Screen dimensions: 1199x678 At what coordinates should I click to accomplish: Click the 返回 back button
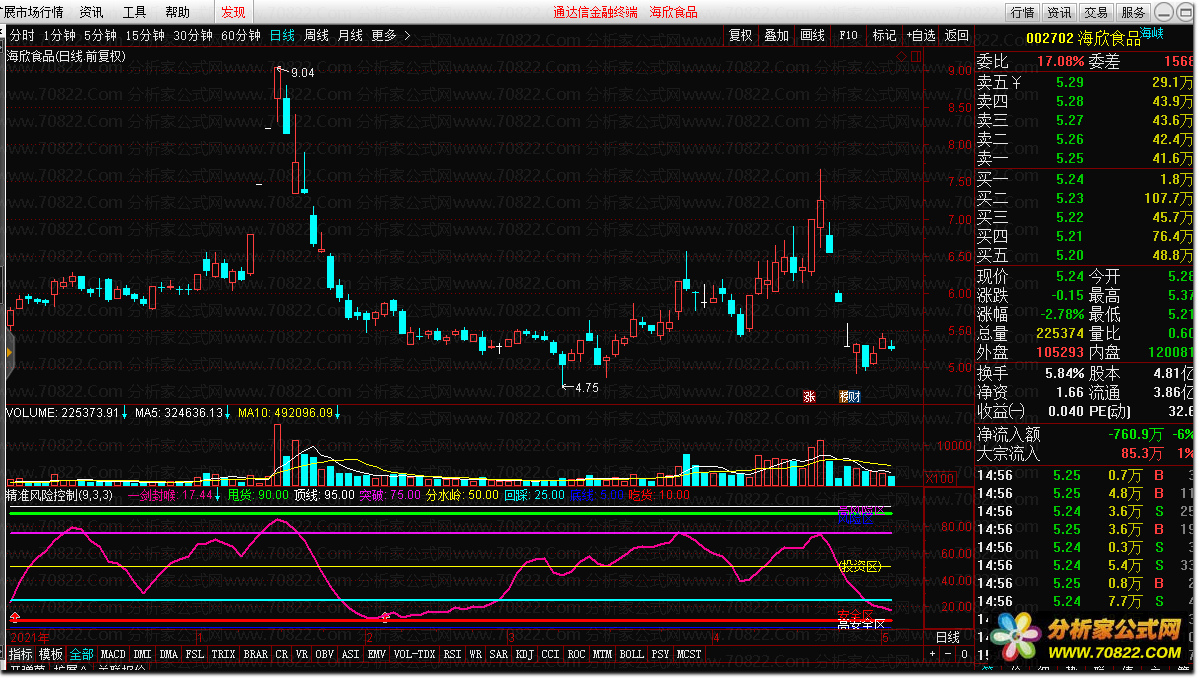(957, 35)
